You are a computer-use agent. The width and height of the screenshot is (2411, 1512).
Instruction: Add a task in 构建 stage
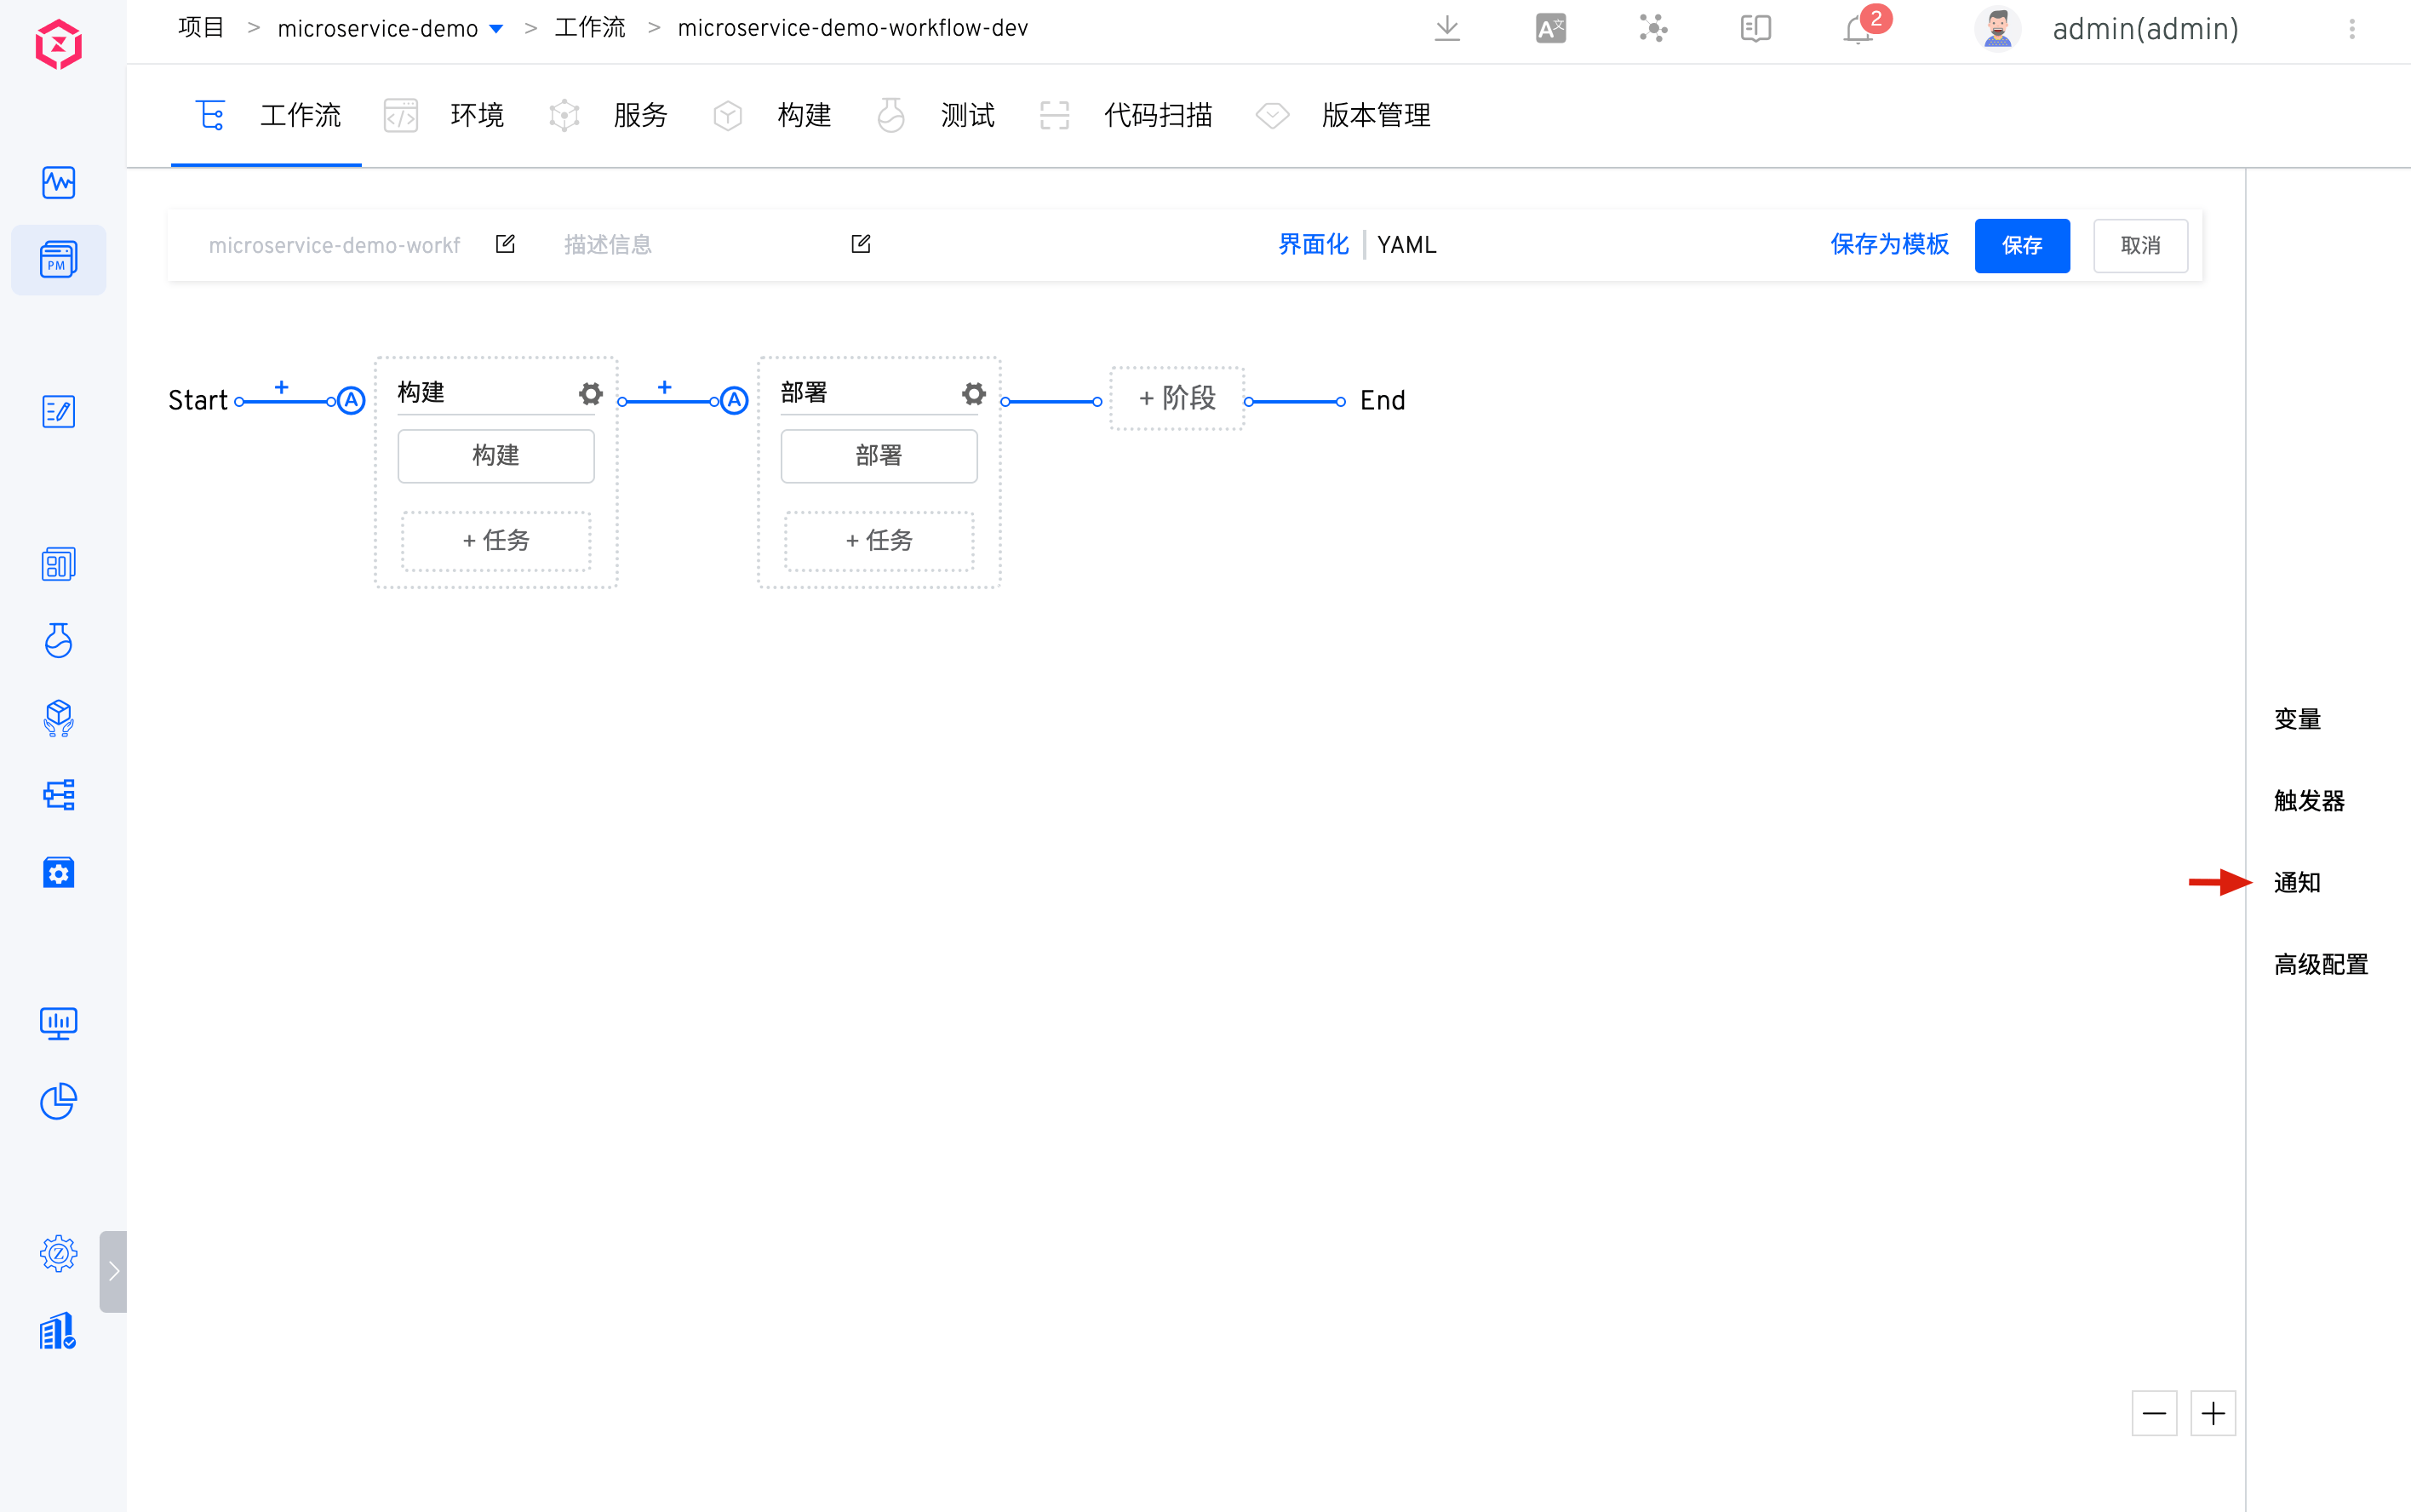pos(496,541)
